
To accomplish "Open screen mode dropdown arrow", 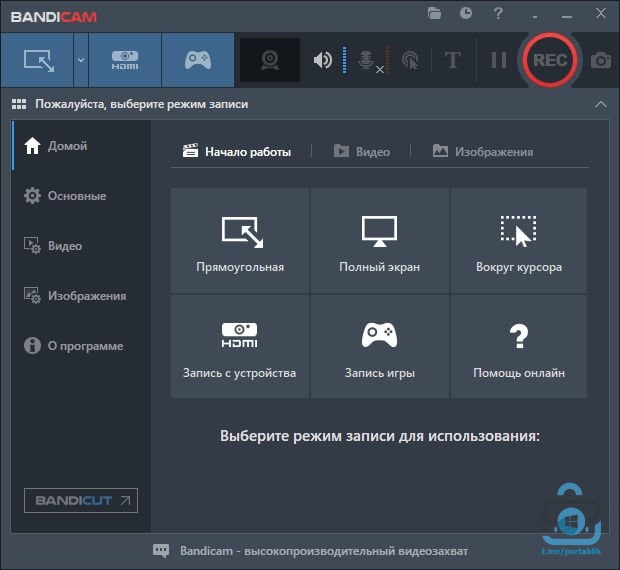I will coord(81,60).
